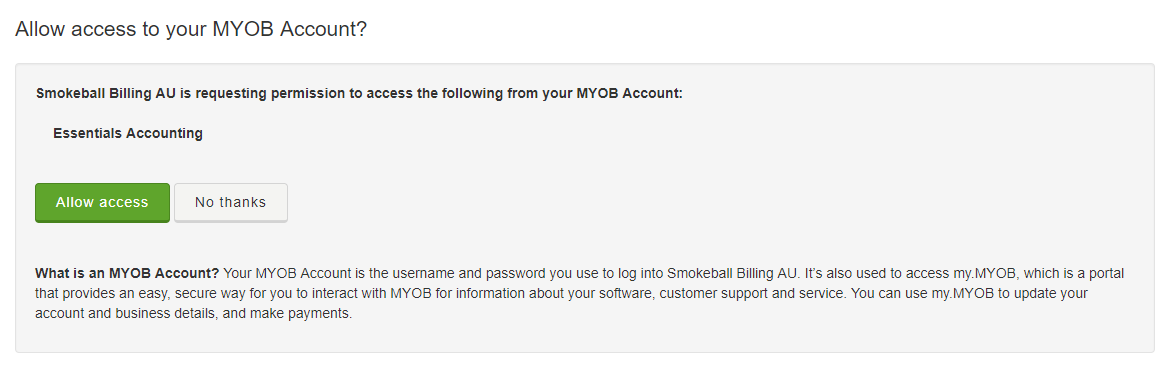Select the Essentials Accounting permission item
This screenshot has width=1173, height=387.
tap(128, 134)
